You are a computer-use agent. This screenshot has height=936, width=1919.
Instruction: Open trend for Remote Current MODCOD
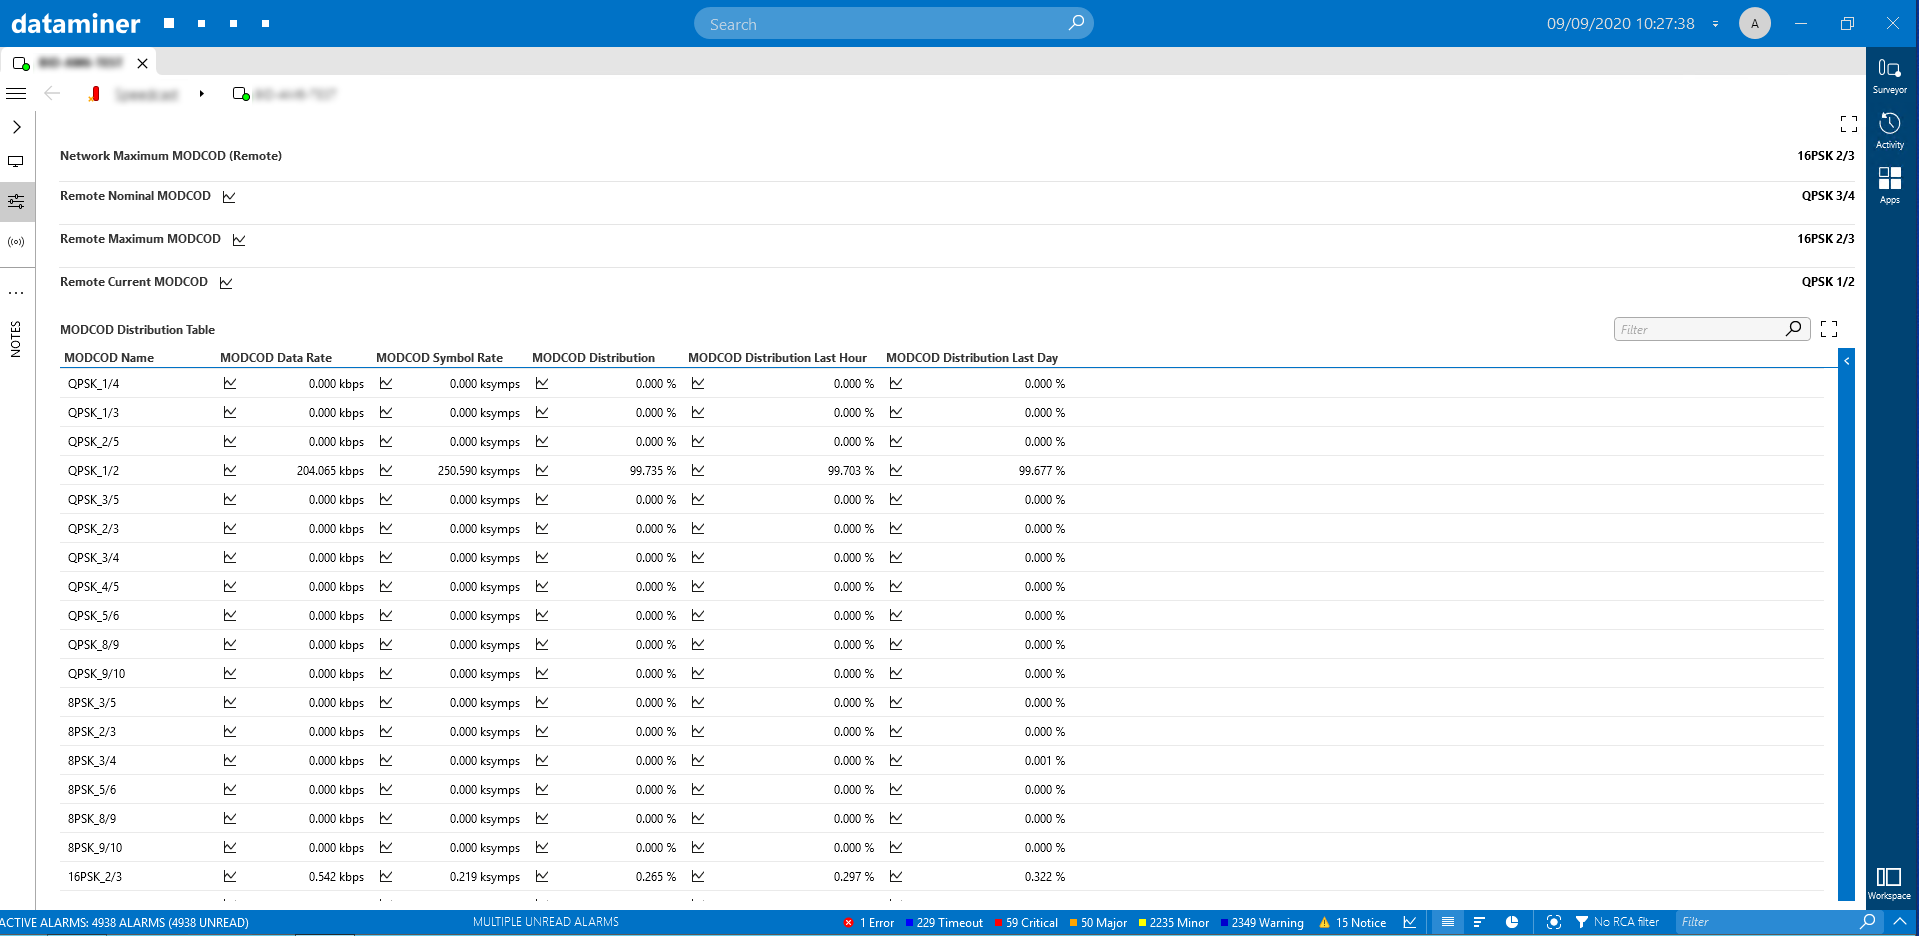point(226,283)
